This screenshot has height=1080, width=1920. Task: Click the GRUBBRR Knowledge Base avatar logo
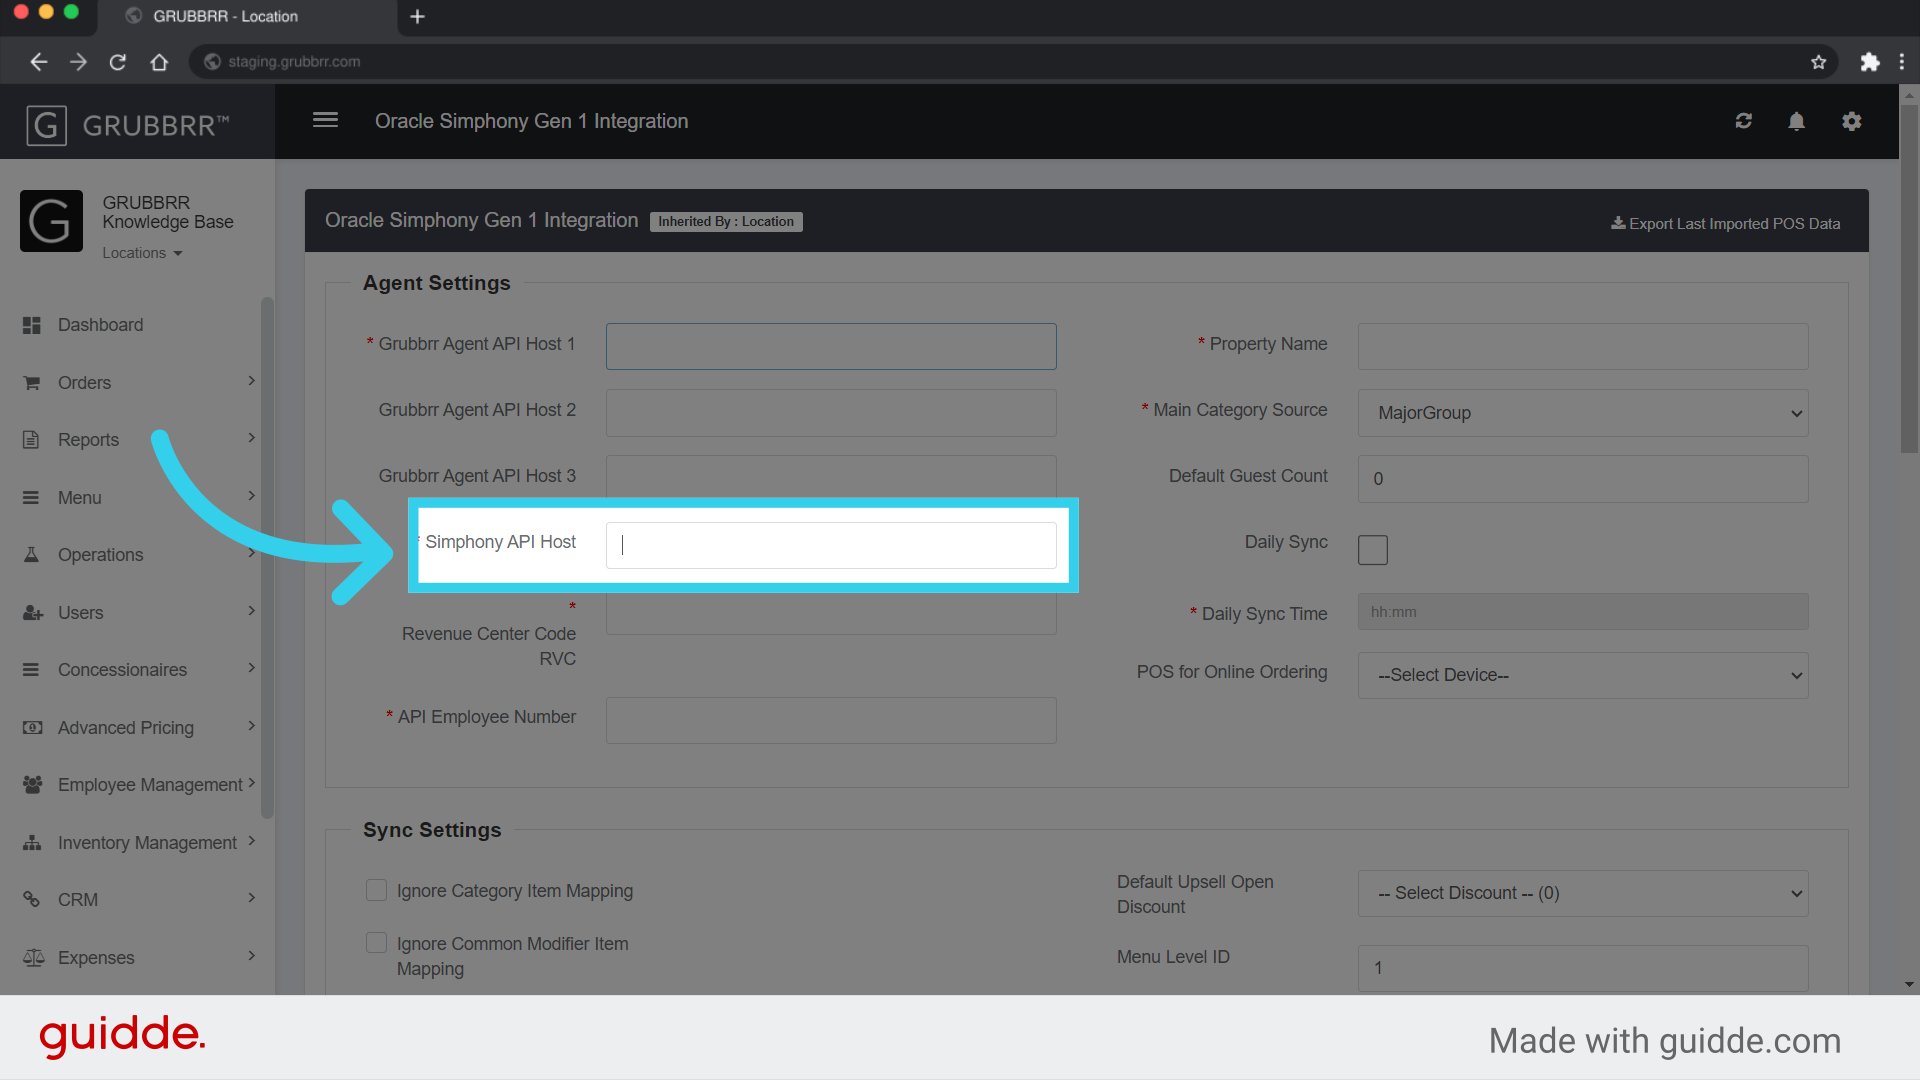(51, 221)
